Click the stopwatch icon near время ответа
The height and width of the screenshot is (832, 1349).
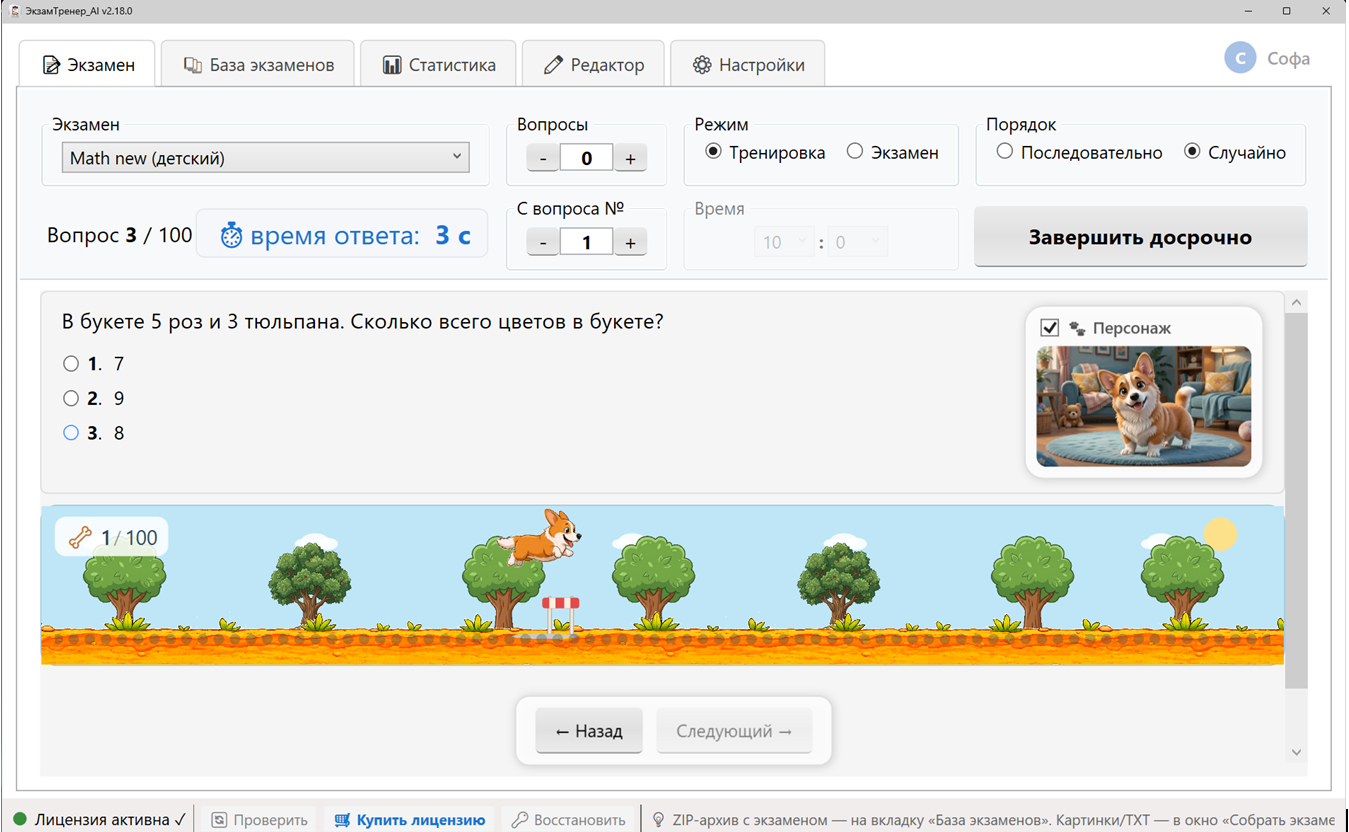(x=231, y=236)
